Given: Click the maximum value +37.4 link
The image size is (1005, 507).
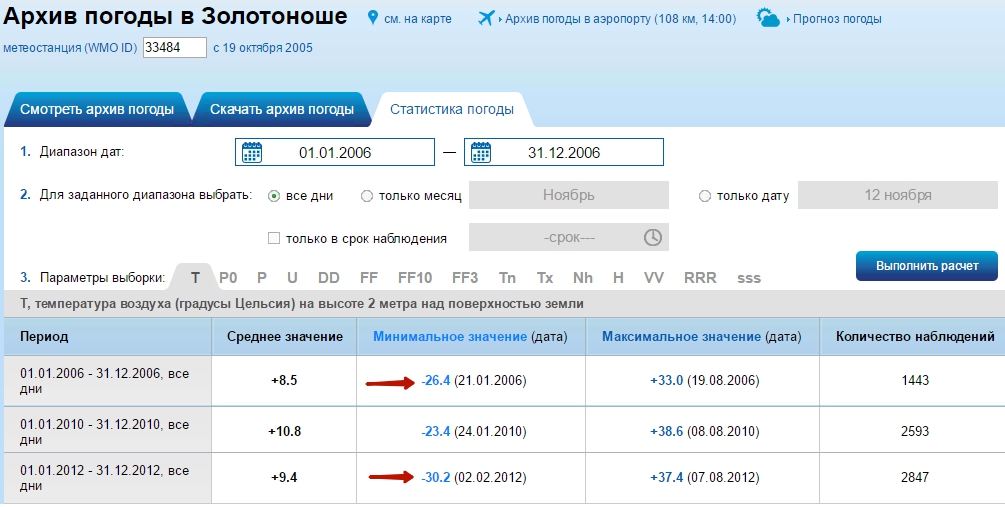Looking at the screenshot, I should pos(667,478).
